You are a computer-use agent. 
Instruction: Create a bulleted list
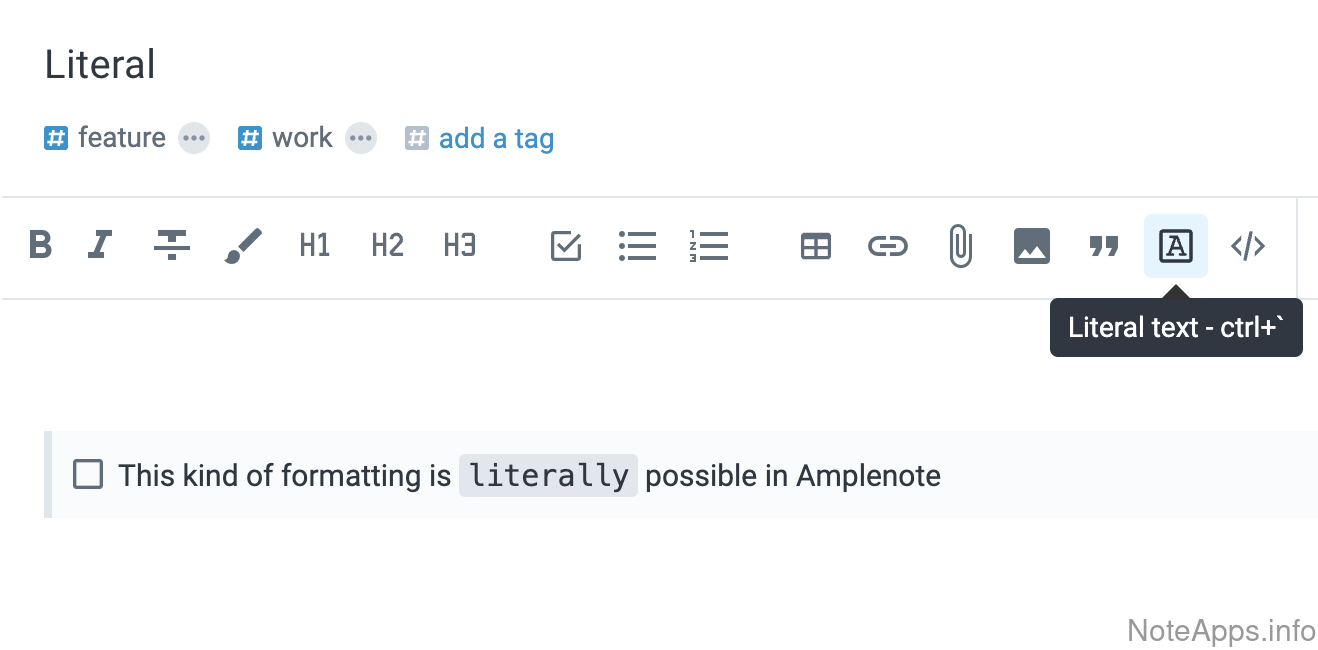[637, 245]
